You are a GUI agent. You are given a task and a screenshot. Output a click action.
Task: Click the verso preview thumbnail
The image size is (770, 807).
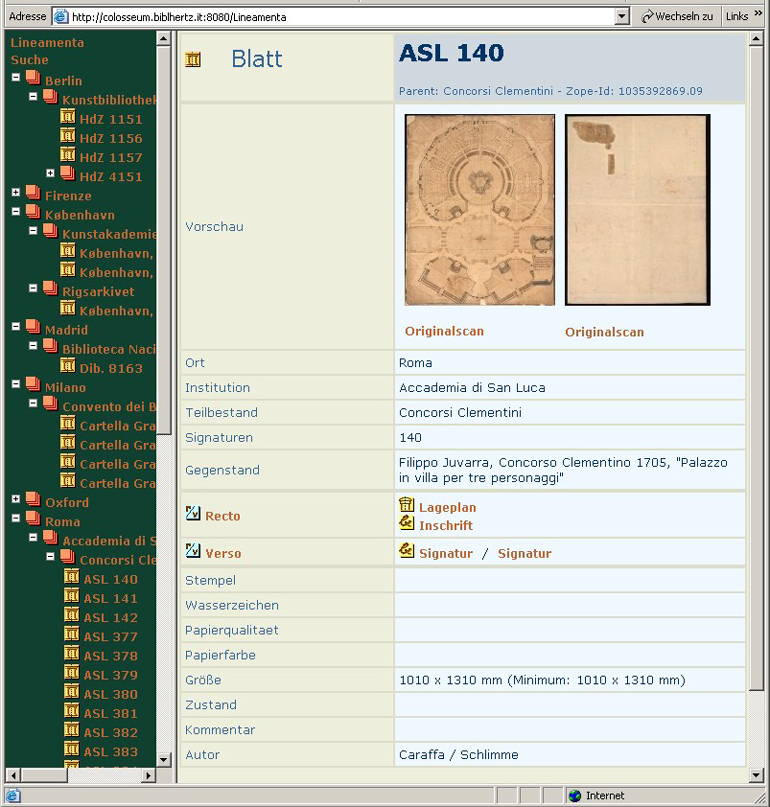(x=637, y=210)
